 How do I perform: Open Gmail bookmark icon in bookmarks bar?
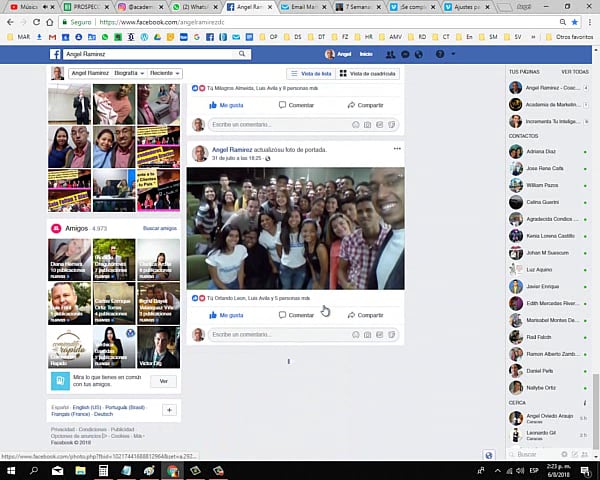click(x=52, y=37)
